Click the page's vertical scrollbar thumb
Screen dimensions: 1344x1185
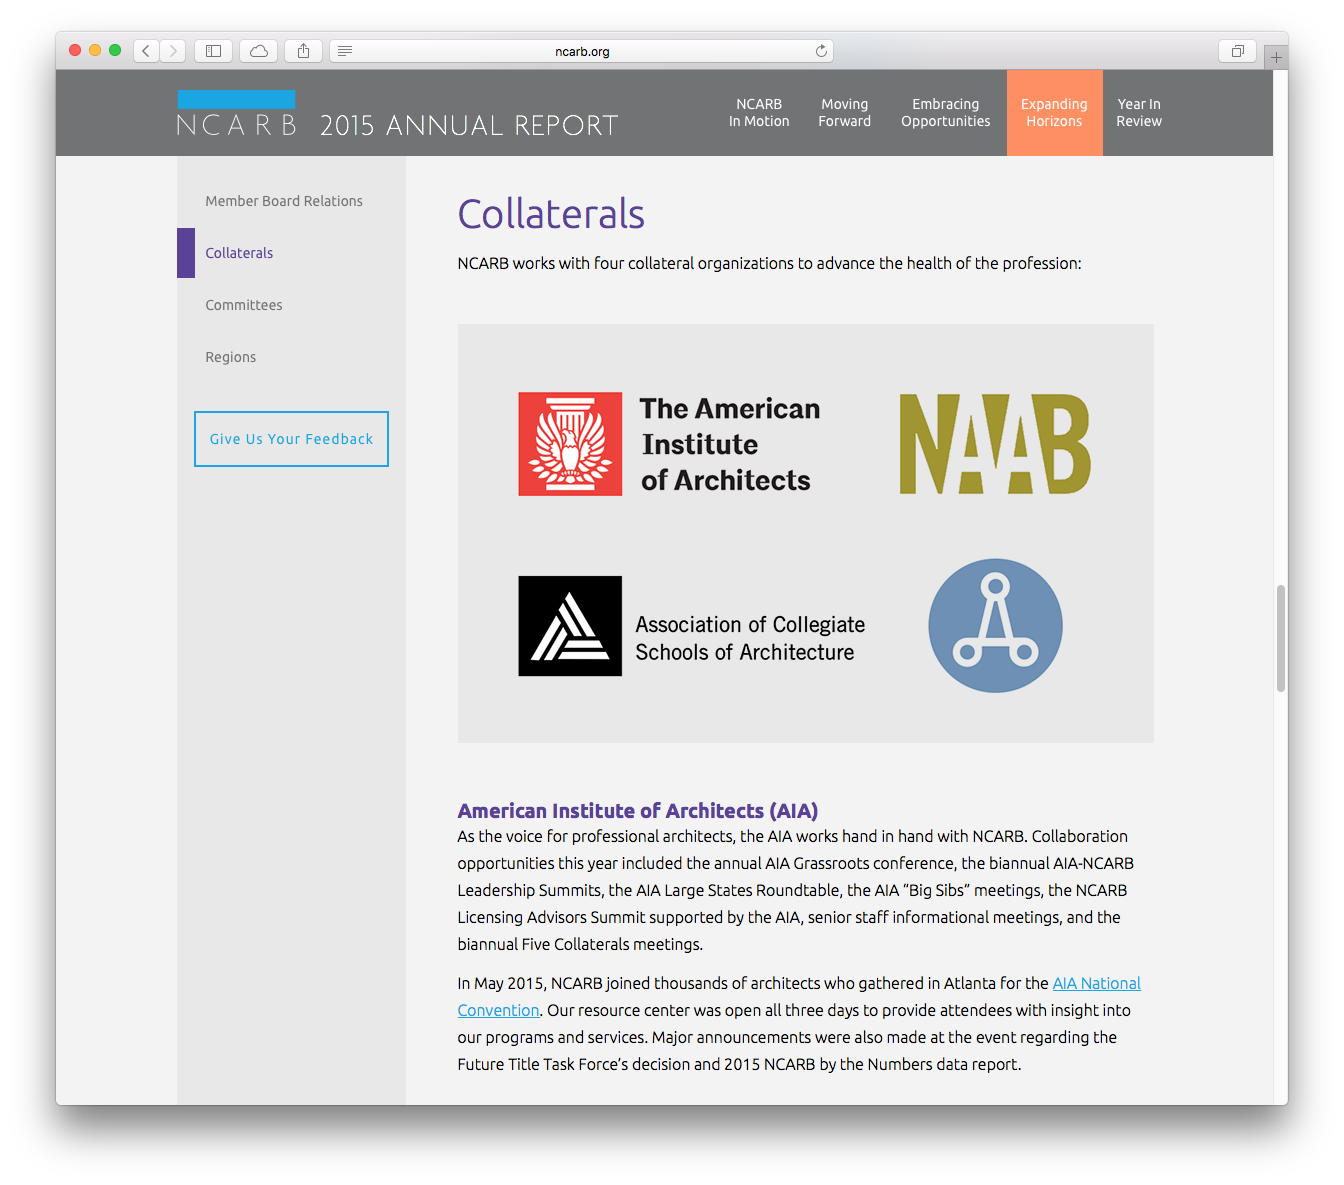pyautogui.click(x=1281, y=638)
